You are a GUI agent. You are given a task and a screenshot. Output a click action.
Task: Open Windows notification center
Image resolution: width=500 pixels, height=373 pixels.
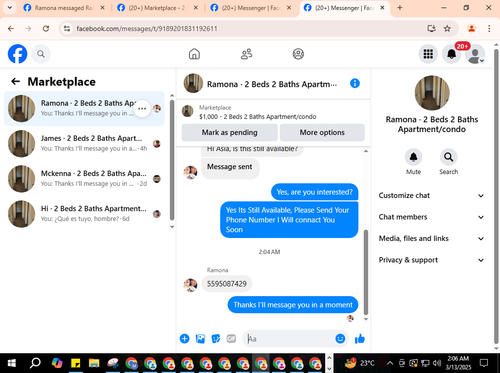point(484,363)
